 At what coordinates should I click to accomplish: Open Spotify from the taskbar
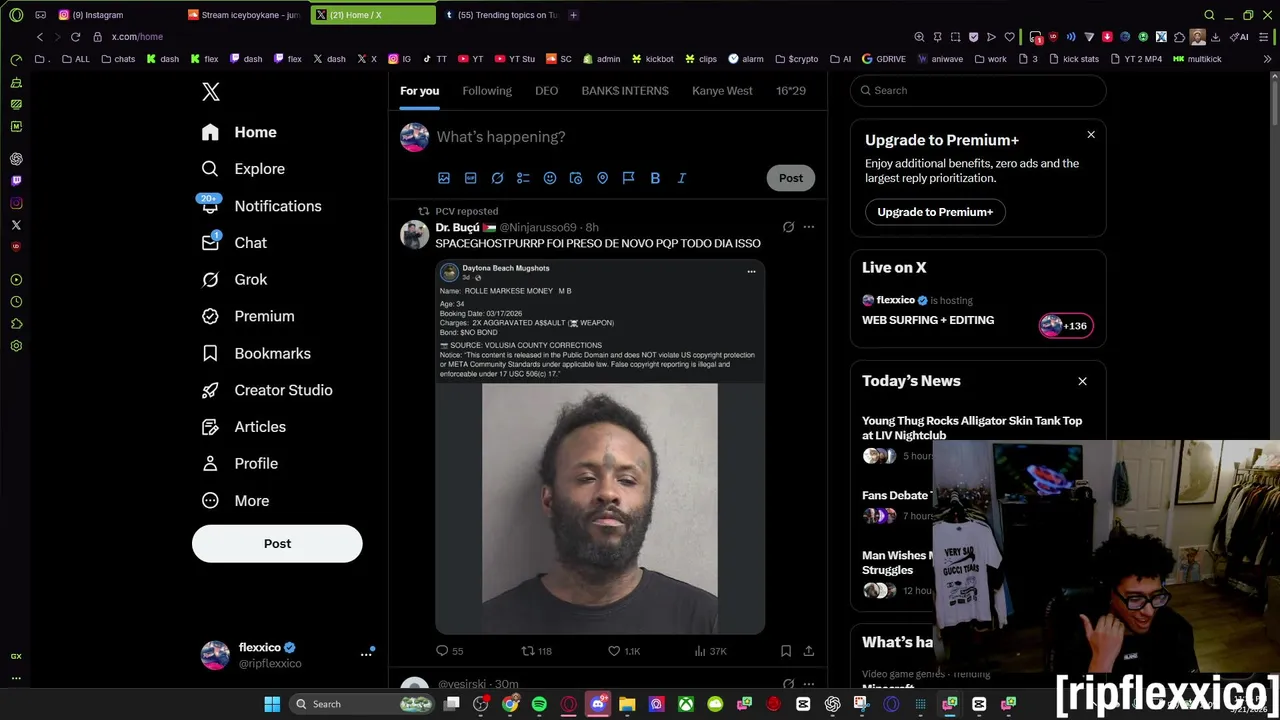click(x=539, y=704)
